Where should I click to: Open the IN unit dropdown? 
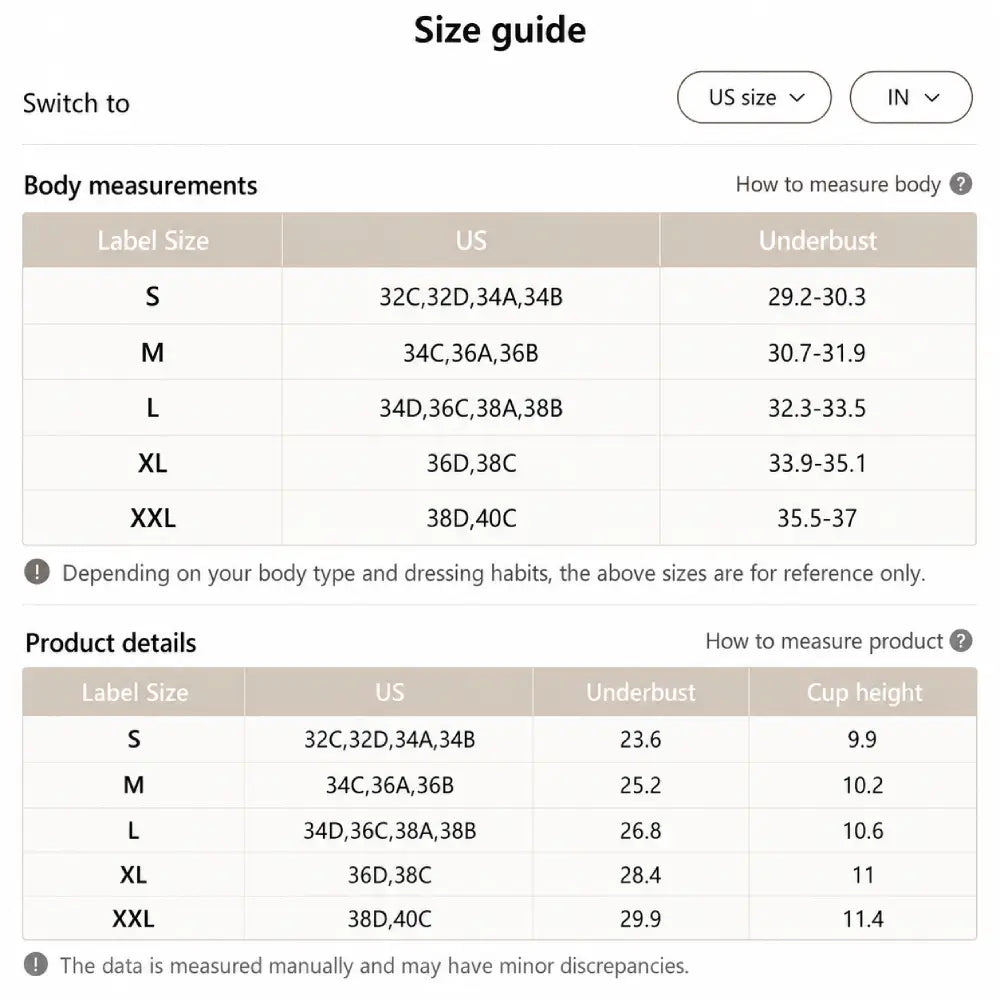[911, 98]
